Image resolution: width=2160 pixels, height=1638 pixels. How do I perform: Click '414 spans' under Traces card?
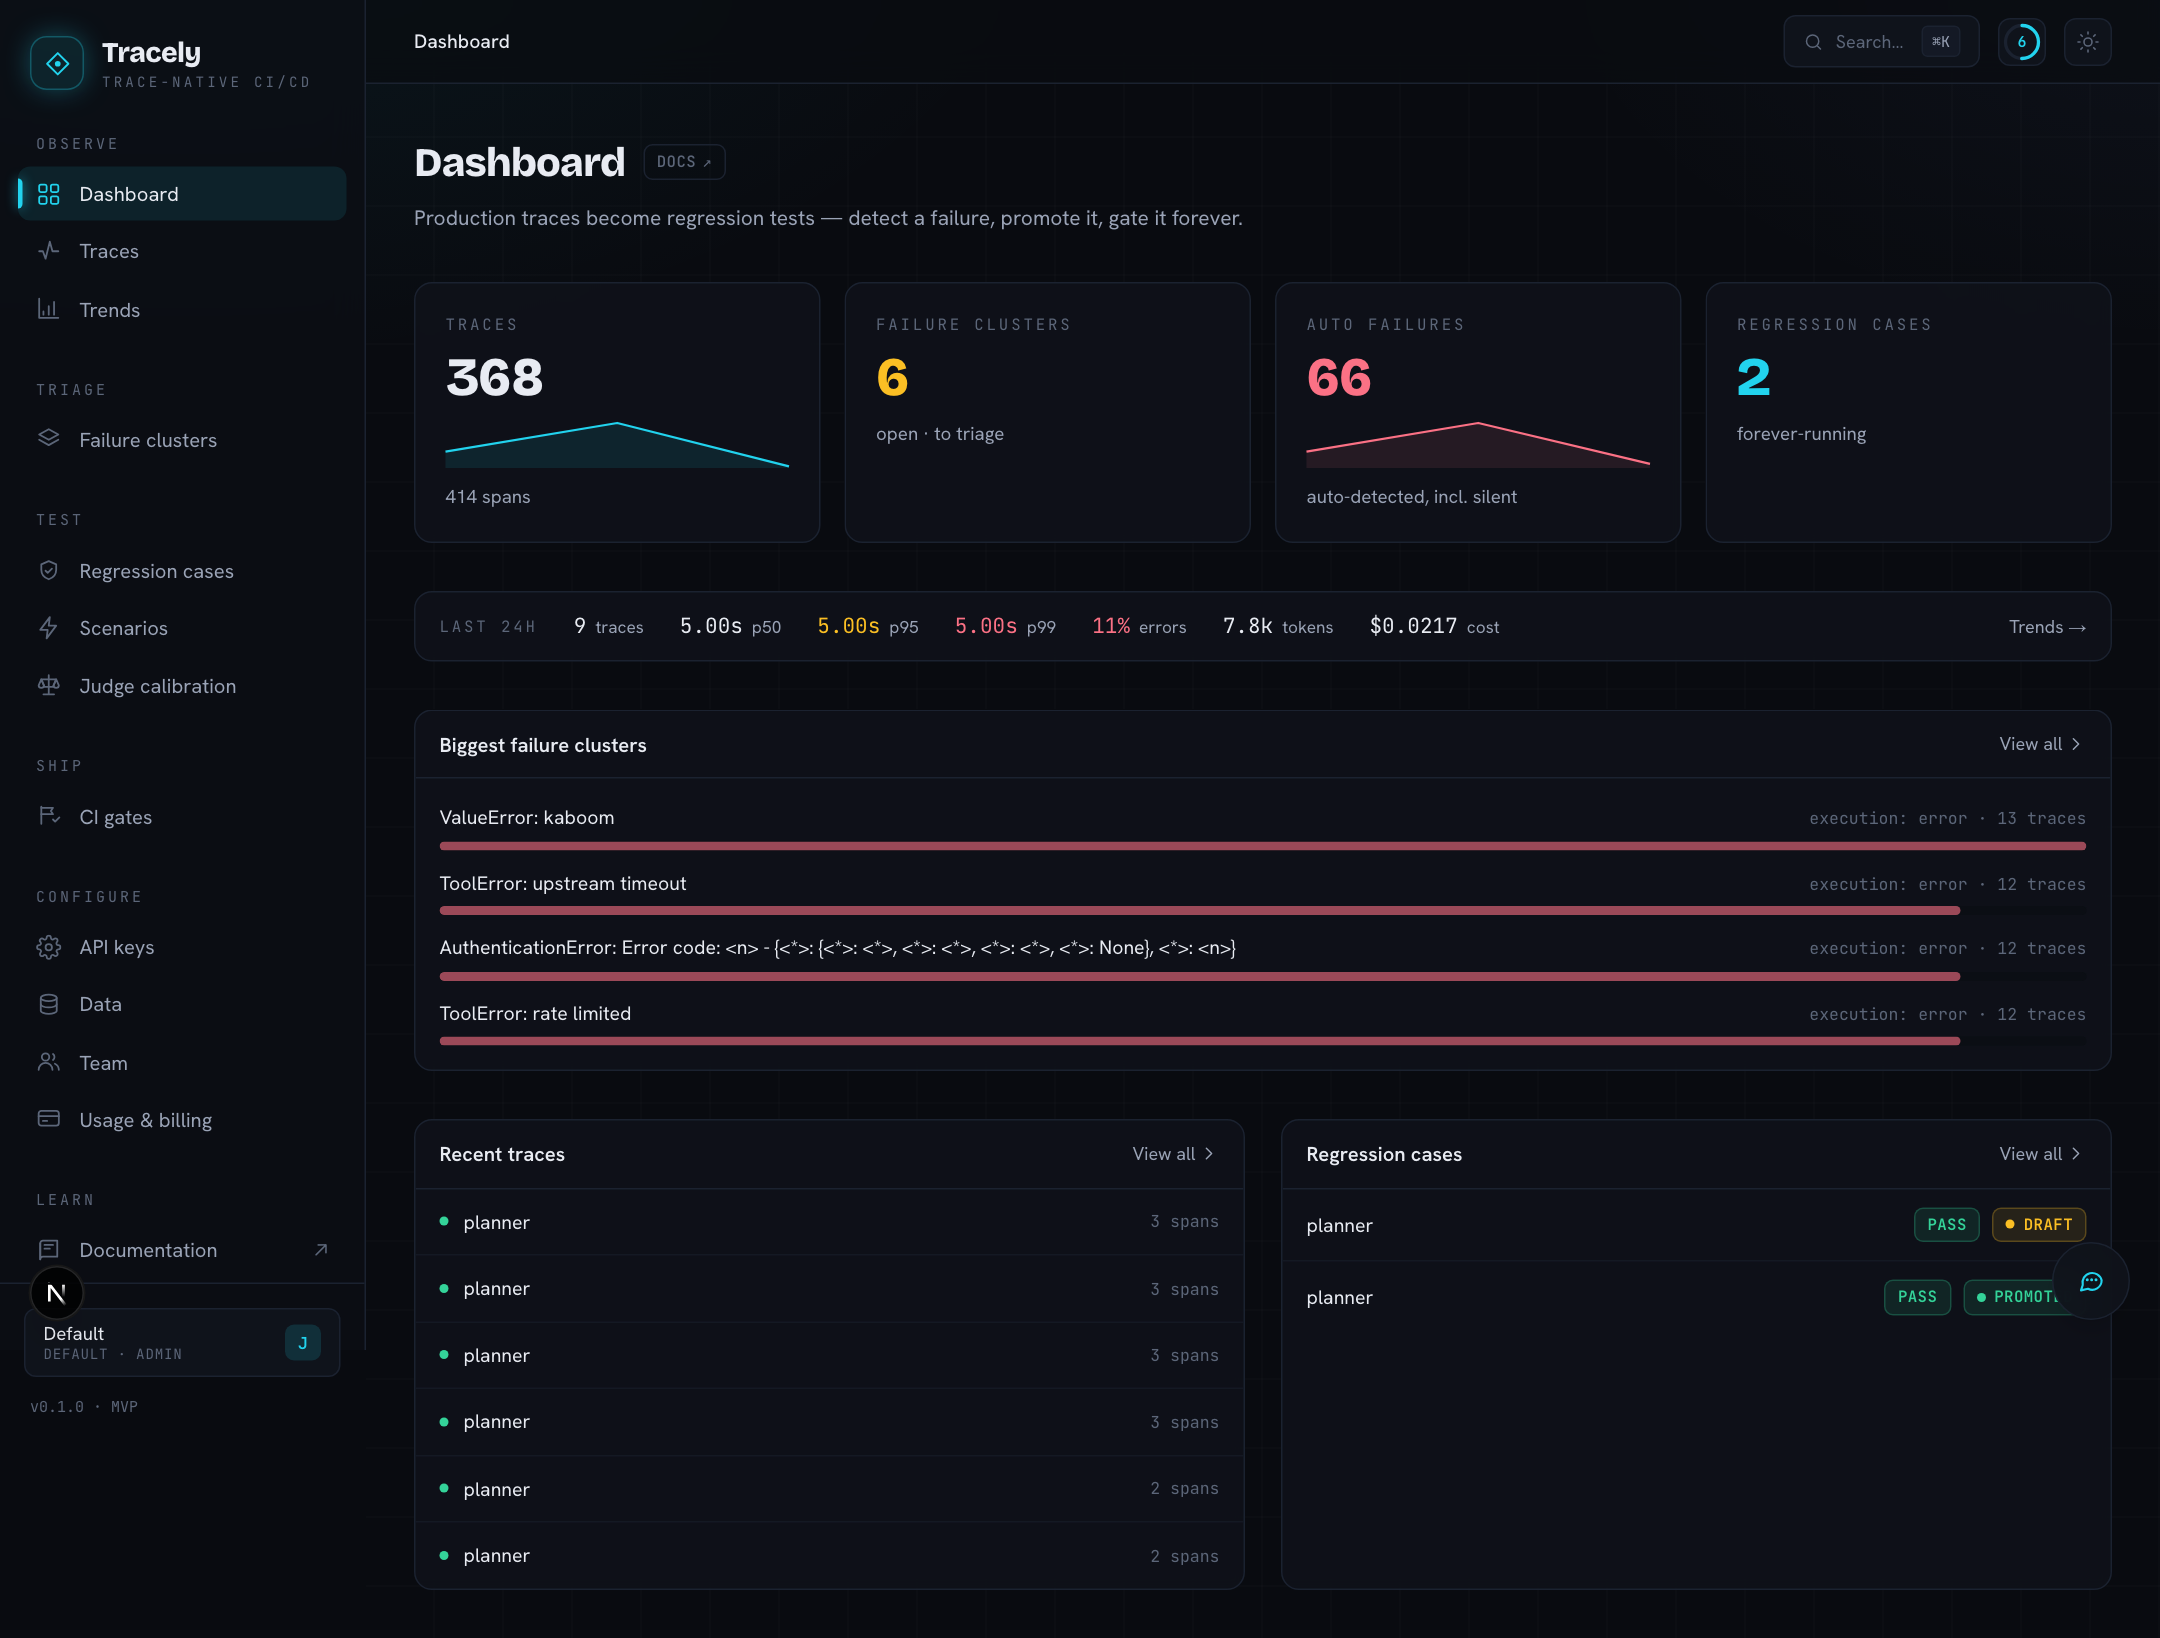pos(488,497)
